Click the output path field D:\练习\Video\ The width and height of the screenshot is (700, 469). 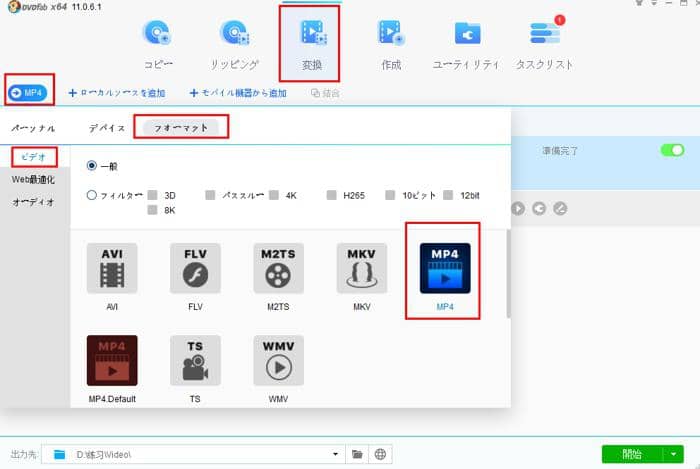click(x=193, y=454)
